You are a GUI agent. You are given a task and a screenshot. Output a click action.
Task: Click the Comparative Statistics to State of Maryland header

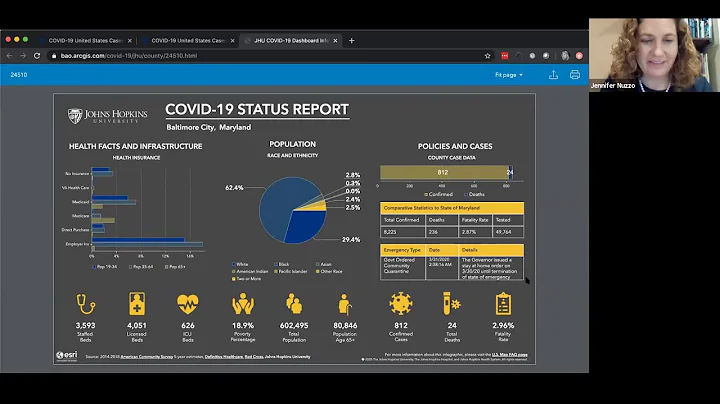[x=452, y=208]
